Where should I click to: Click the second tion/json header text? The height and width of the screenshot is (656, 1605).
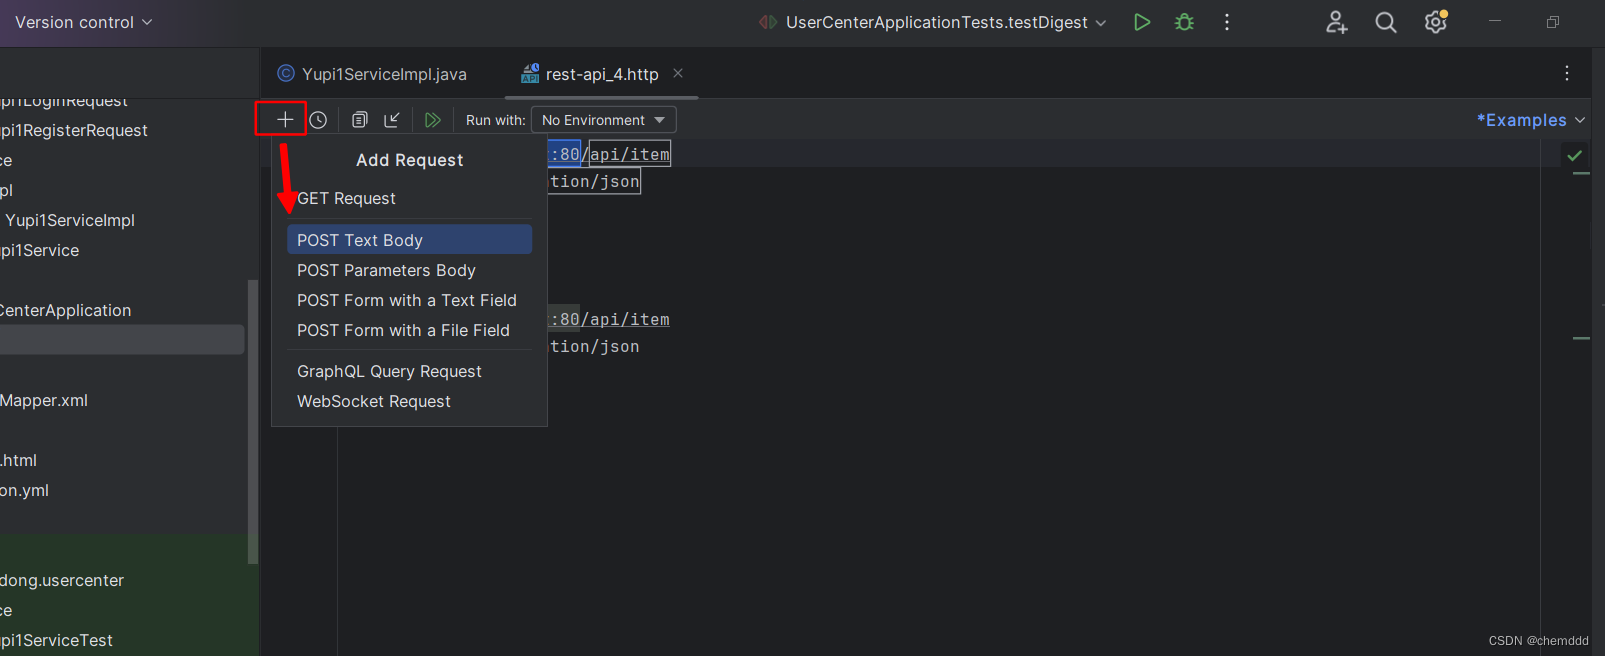pyautogui.click(x=595, y=346)
